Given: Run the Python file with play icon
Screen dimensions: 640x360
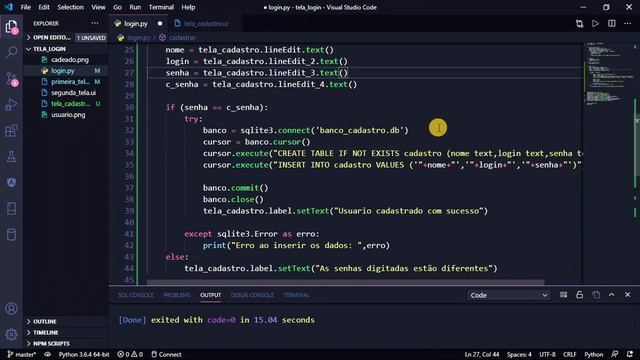Looking at the screenshot, I should [x=596, y=24].
